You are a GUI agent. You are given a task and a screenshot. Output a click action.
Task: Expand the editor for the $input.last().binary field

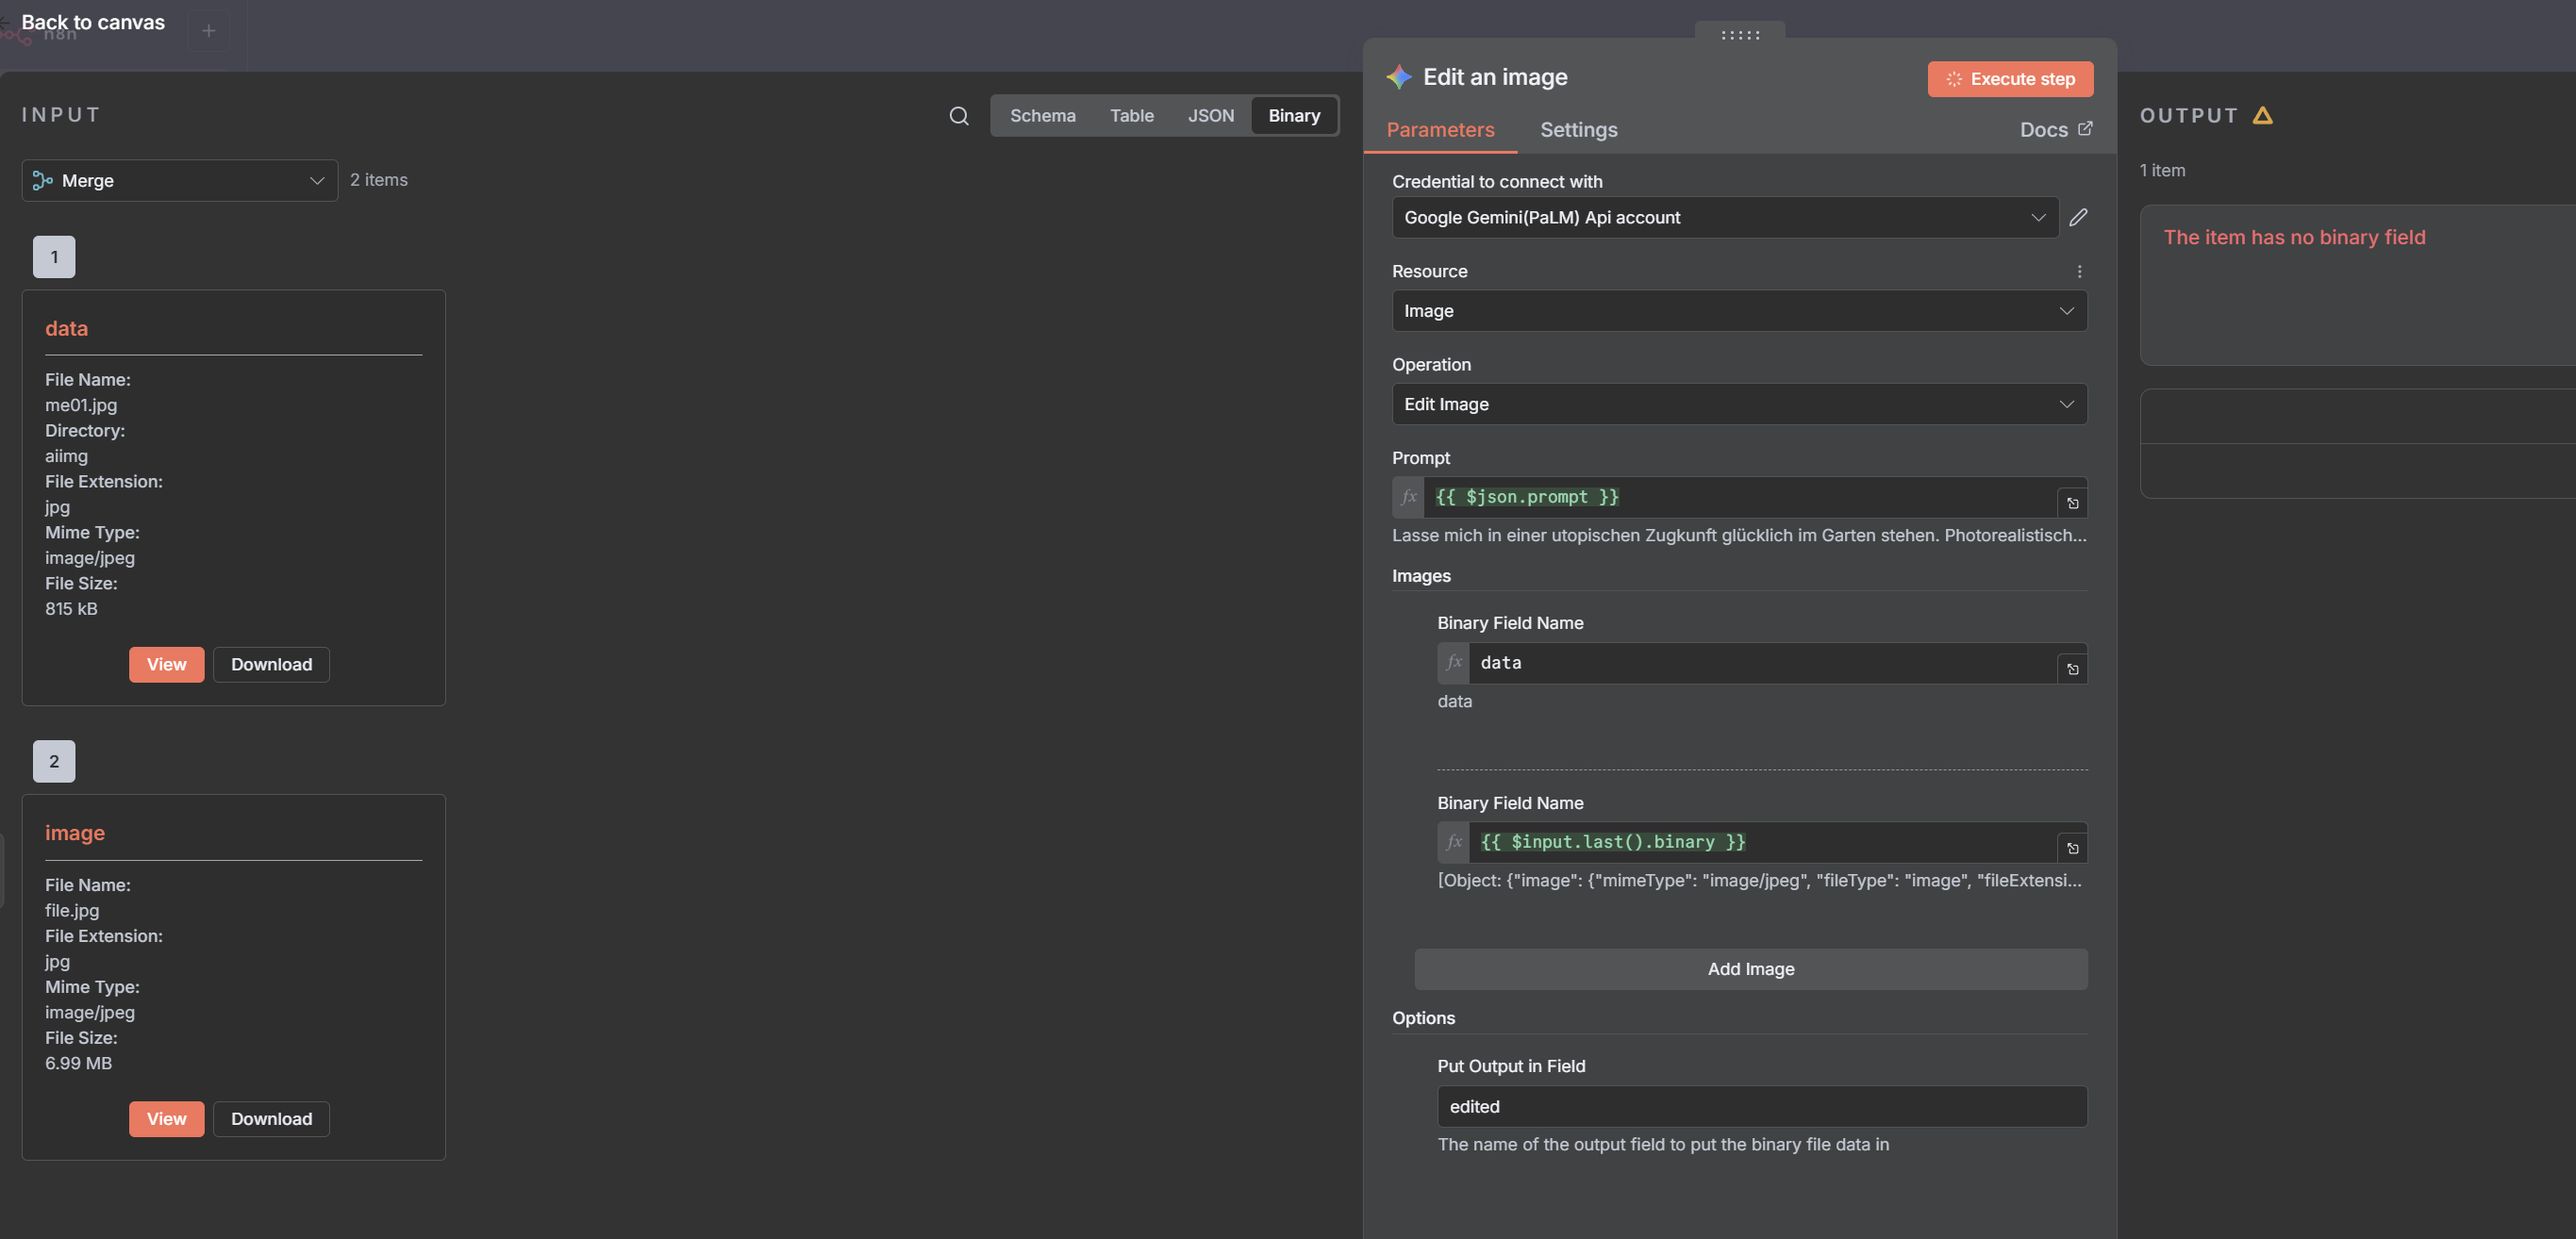(2072, 848)
